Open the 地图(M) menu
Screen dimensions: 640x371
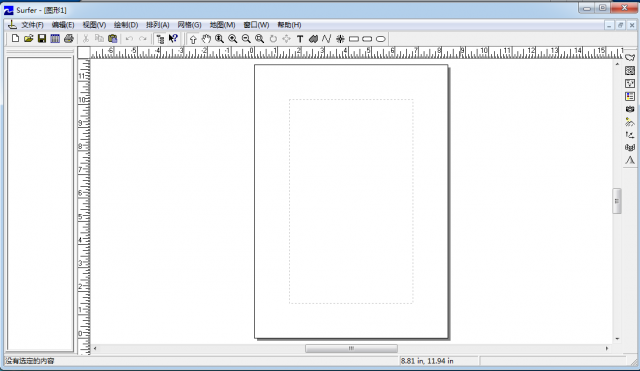222,25
